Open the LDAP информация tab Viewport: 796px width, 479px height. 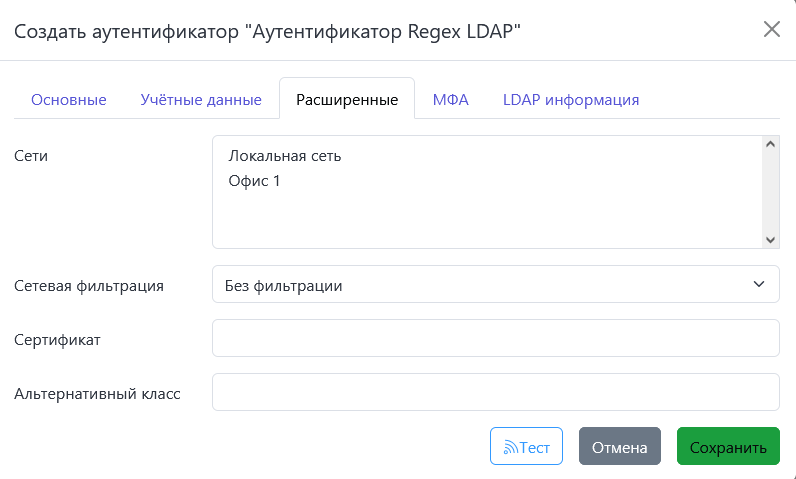tap(571, 100)
